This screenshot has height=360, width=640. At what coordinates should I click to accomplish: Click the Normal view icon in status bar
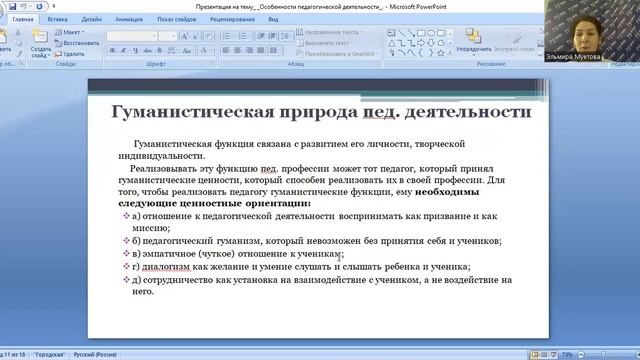tap(535, 354)
